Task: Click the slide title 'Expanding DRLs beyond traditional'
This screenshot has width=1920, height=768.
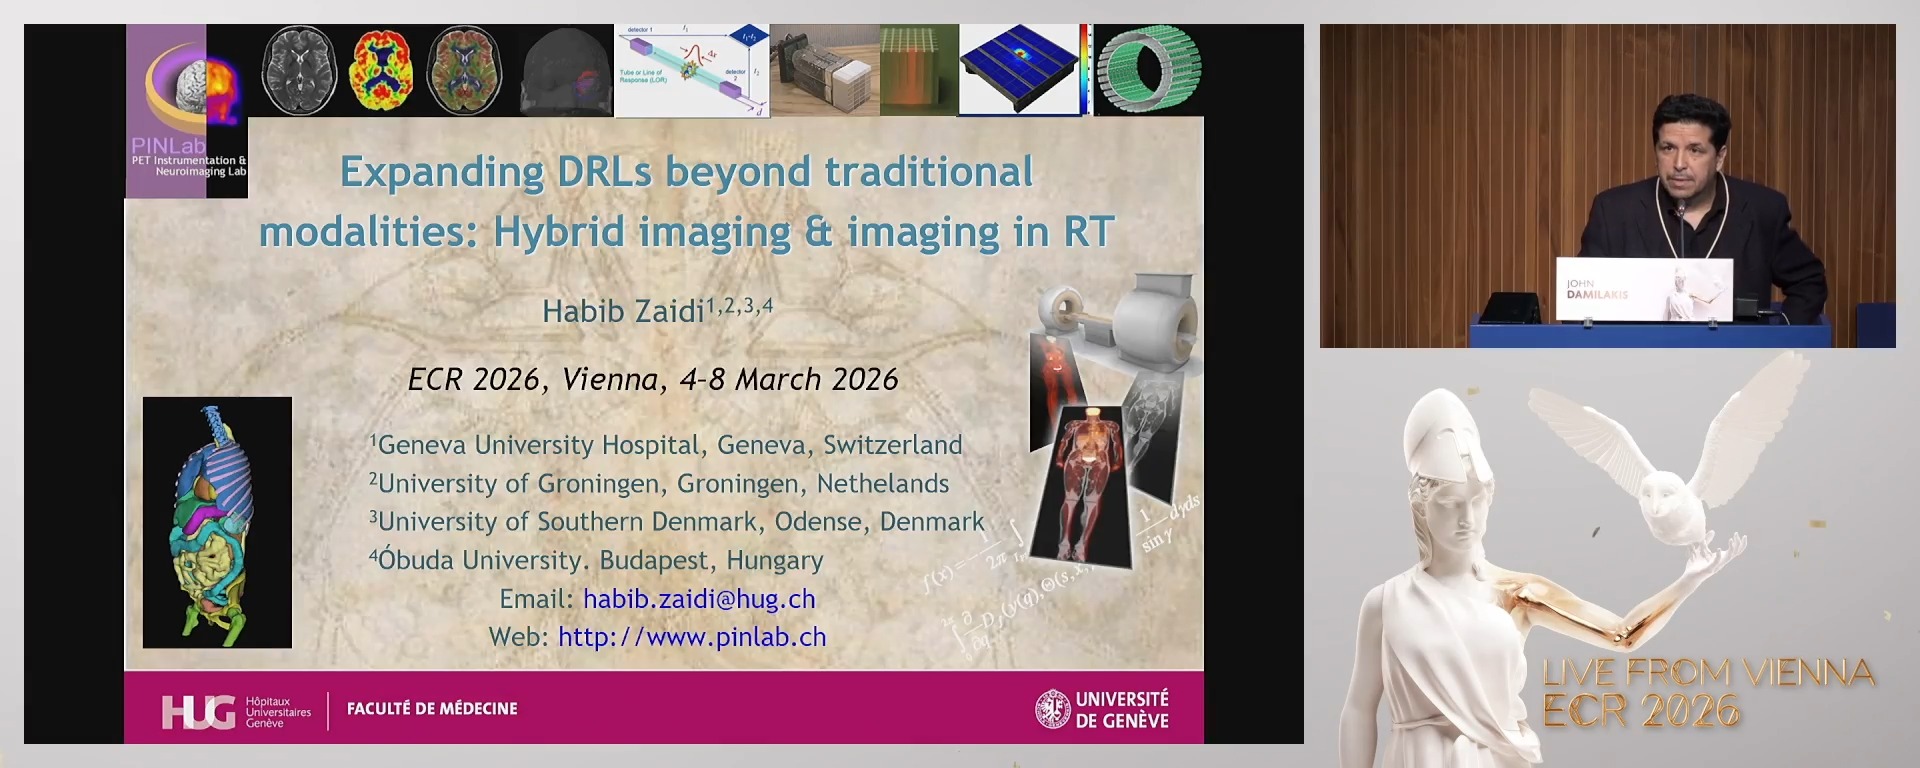Action: 686,172
